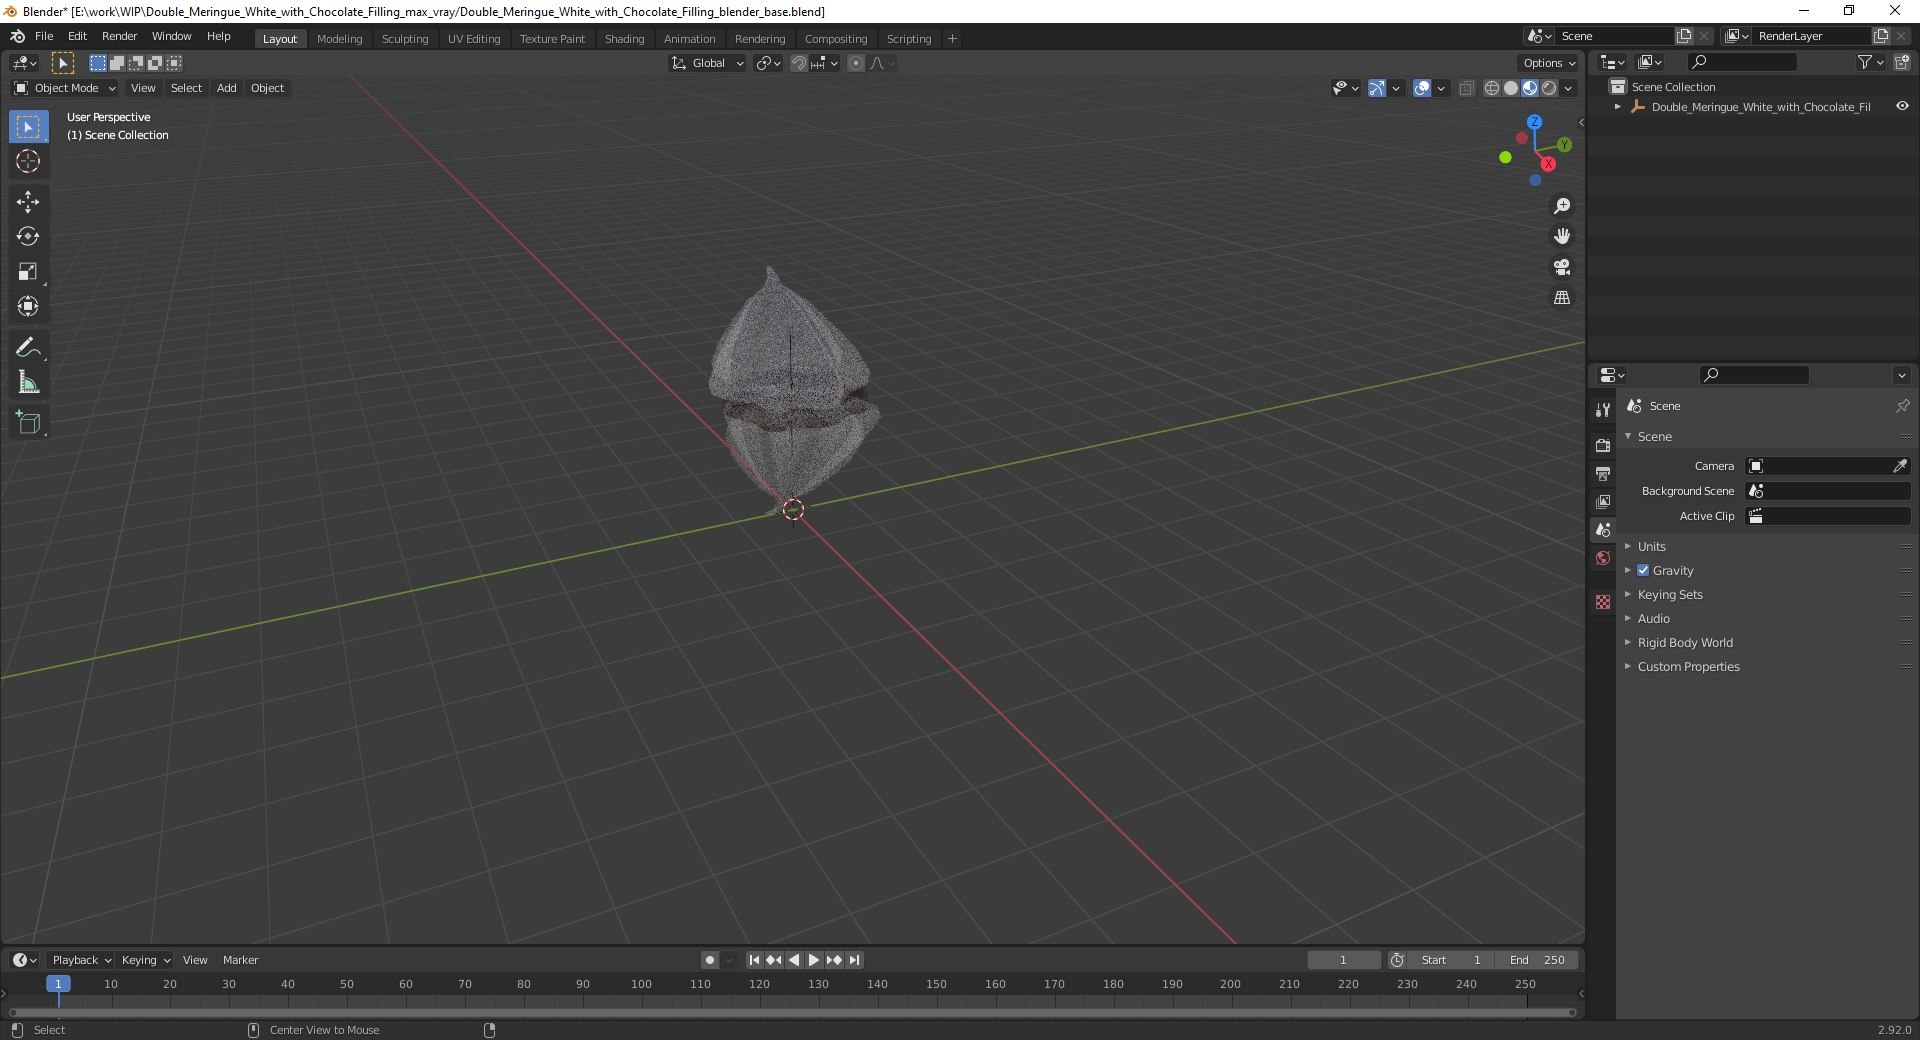Select the Transform tool

pyautogui.click(x=28, y=306)
